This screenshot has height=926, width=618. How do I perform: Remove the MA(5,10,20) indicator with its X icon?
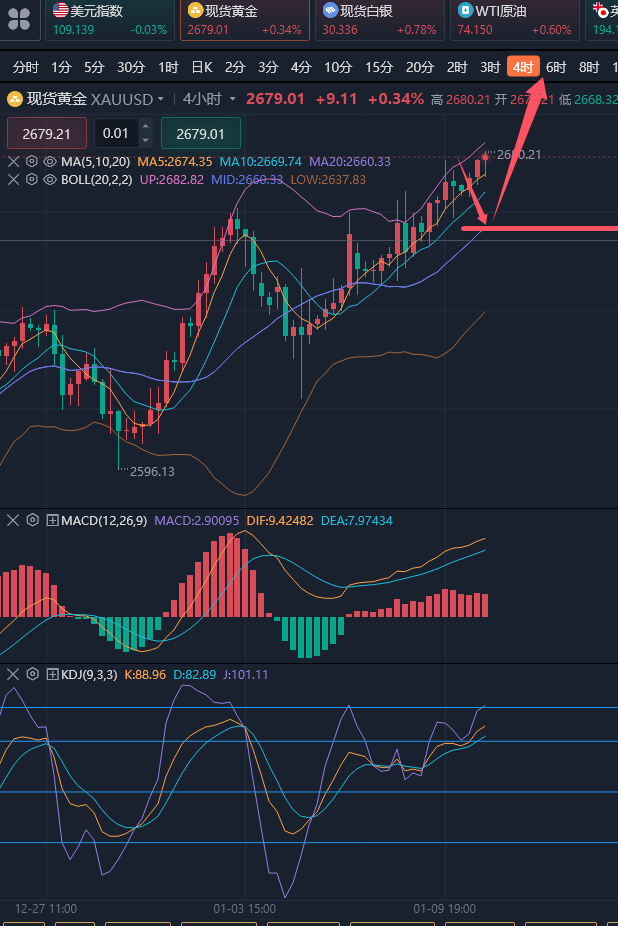point(13,161)
